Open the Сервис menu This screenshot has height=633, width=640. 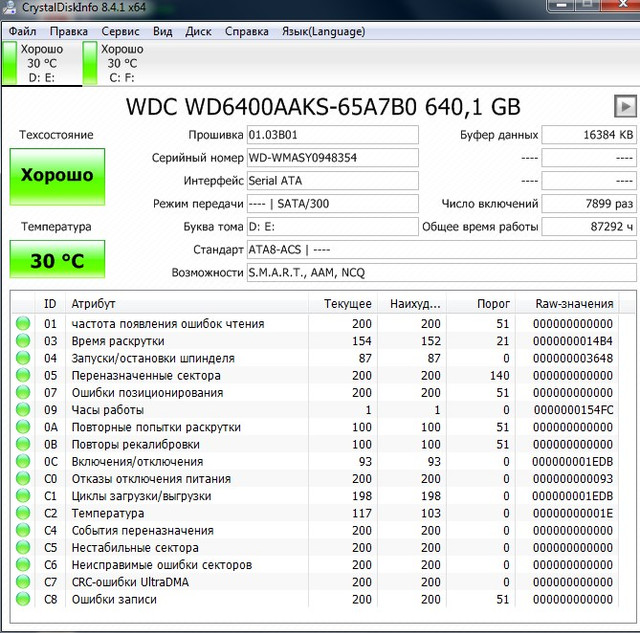tap(120, 31)
